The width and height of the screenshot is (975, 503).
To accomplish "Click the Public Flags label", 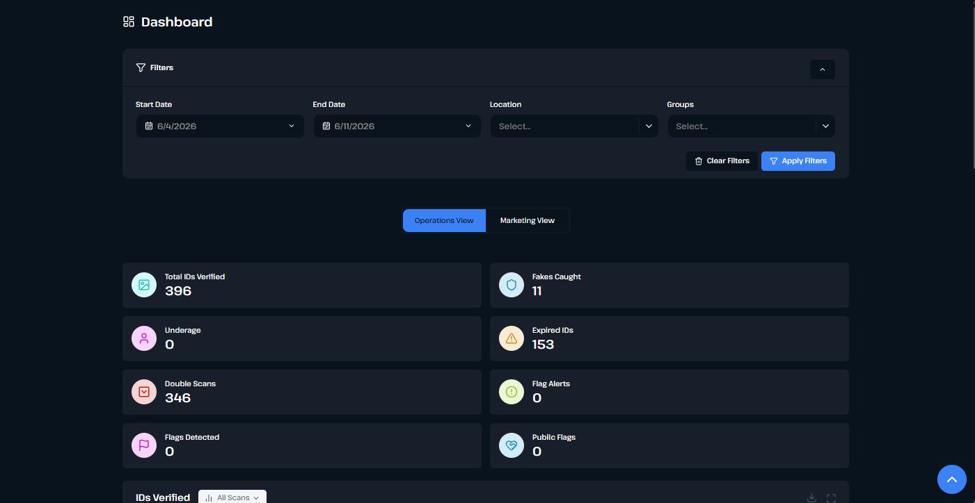I will click(x=554, y=437).
